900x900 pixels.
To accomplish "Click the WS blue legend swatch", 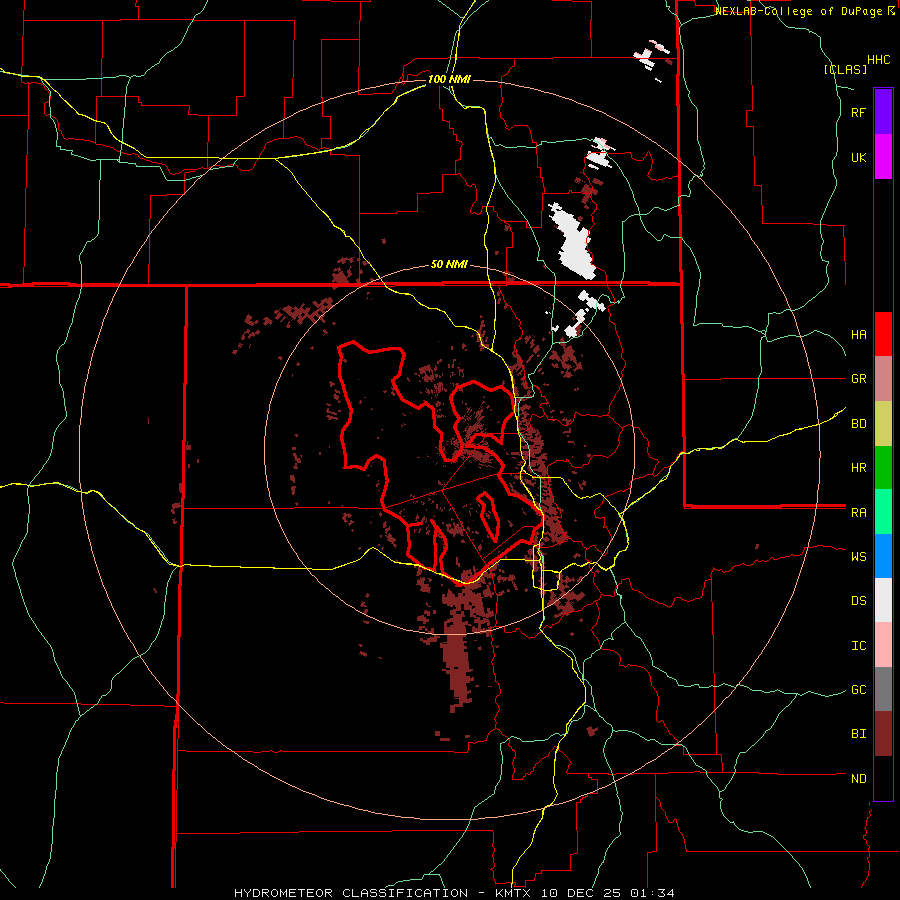I will (x=883, y=556).
